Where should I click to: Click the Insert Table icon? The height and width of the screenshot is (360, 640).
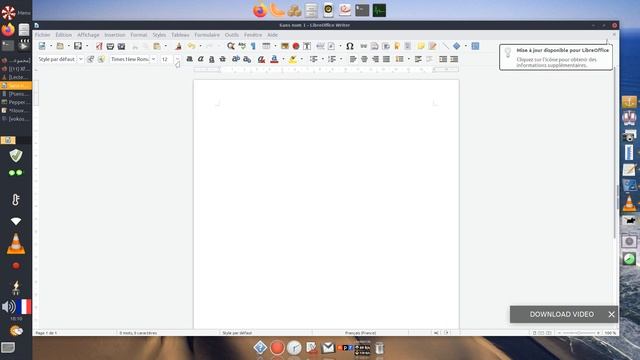click(x=266, y=46)
